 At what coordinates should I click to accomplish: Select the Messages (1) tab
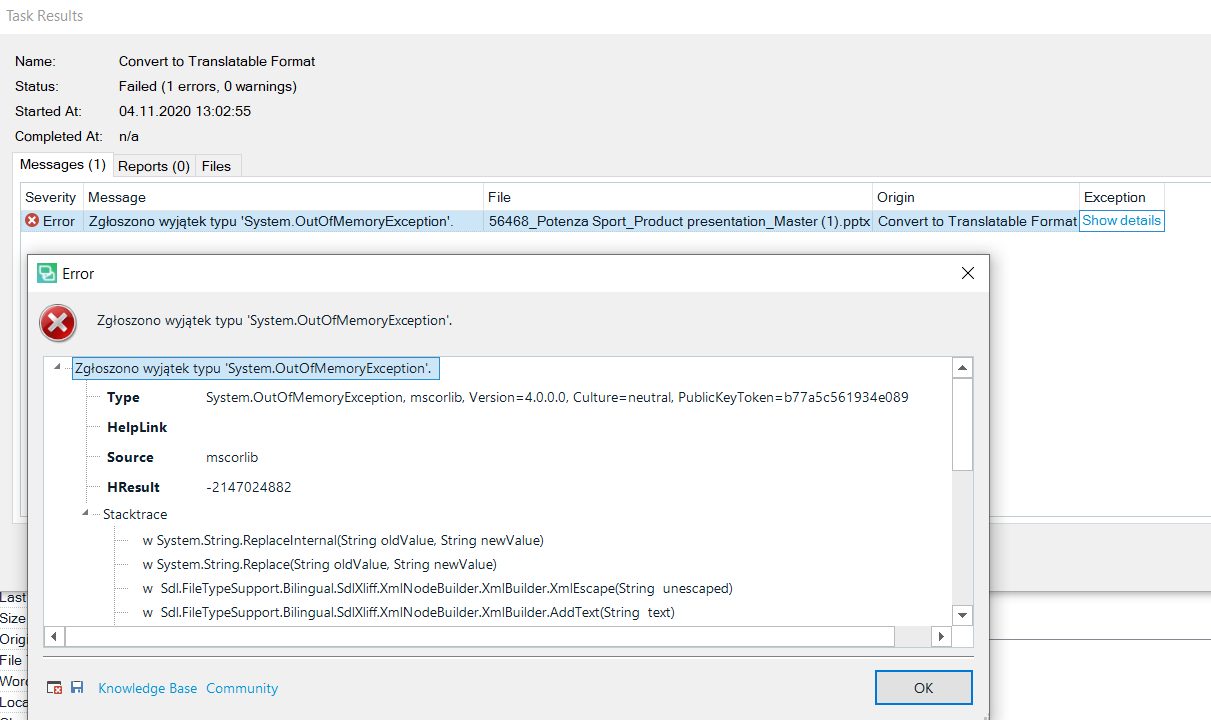(x=62, y=165)
